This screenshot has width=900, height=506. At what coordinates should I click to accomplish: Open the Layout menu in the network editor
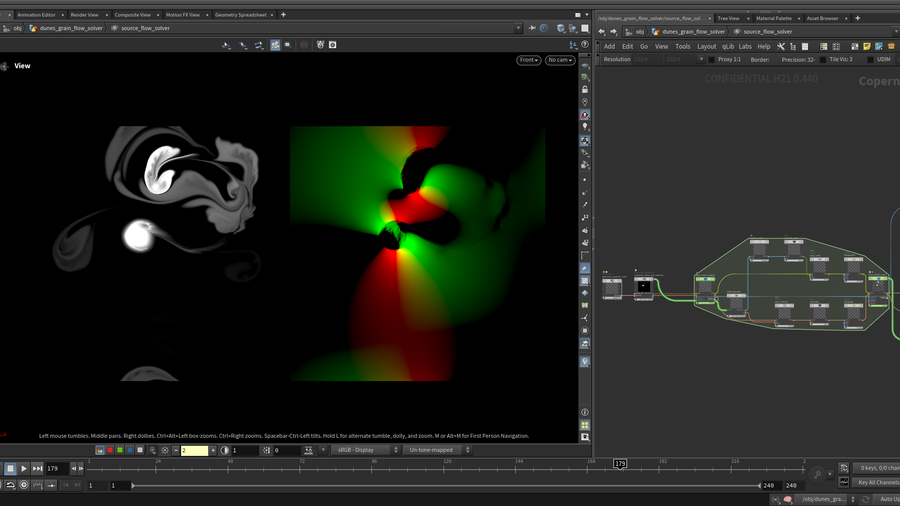706,46
